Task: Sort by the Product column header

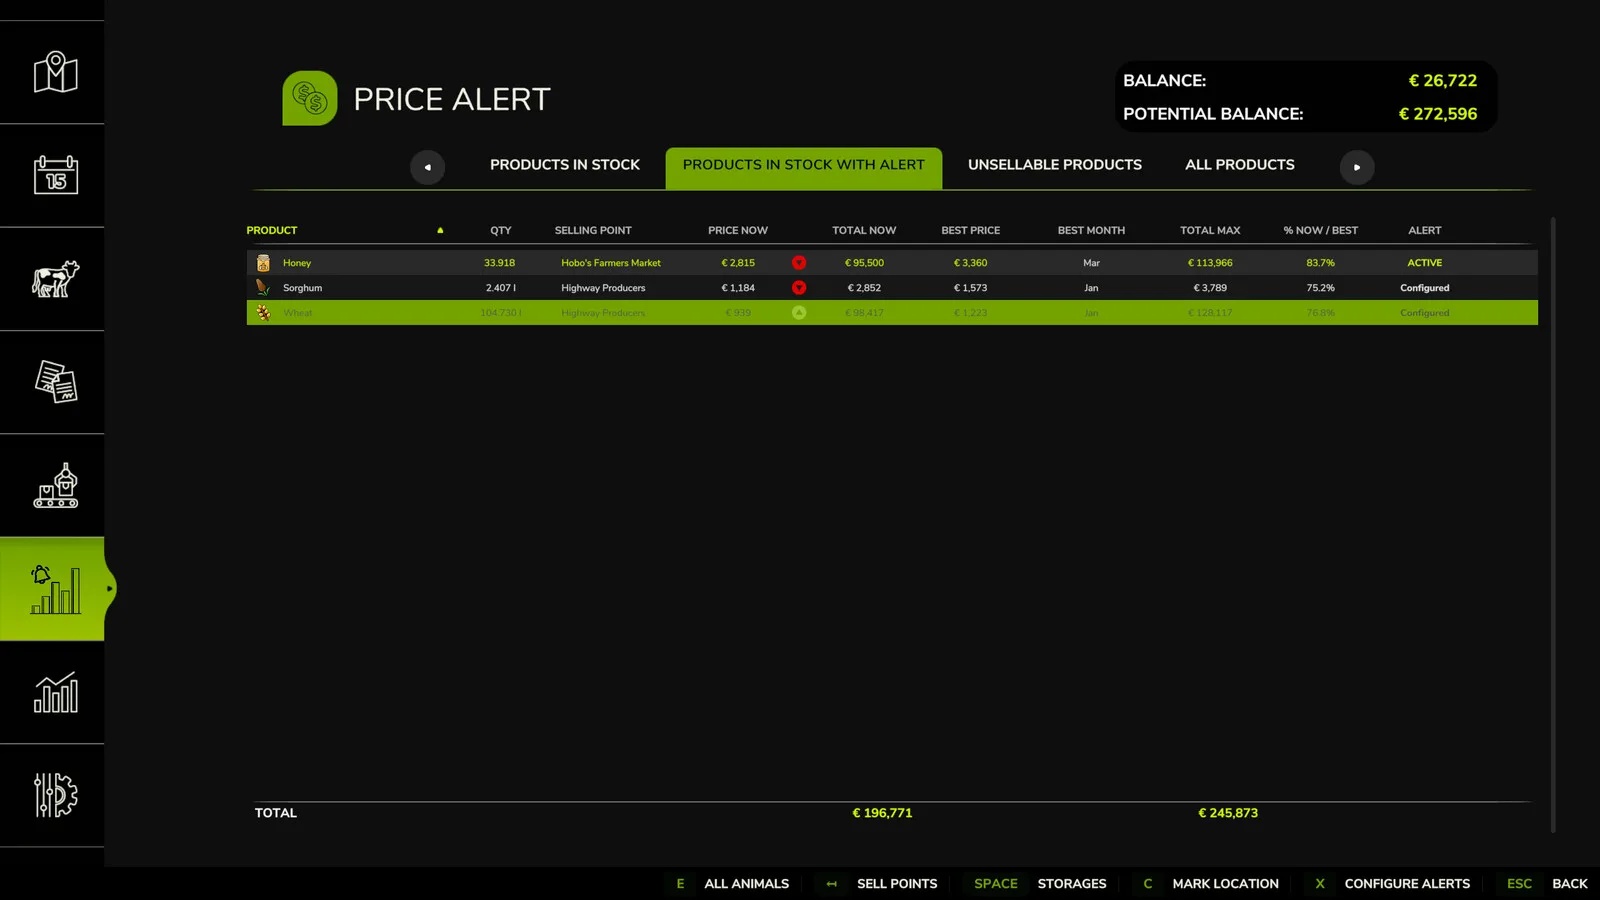Action: pos(272,230)
